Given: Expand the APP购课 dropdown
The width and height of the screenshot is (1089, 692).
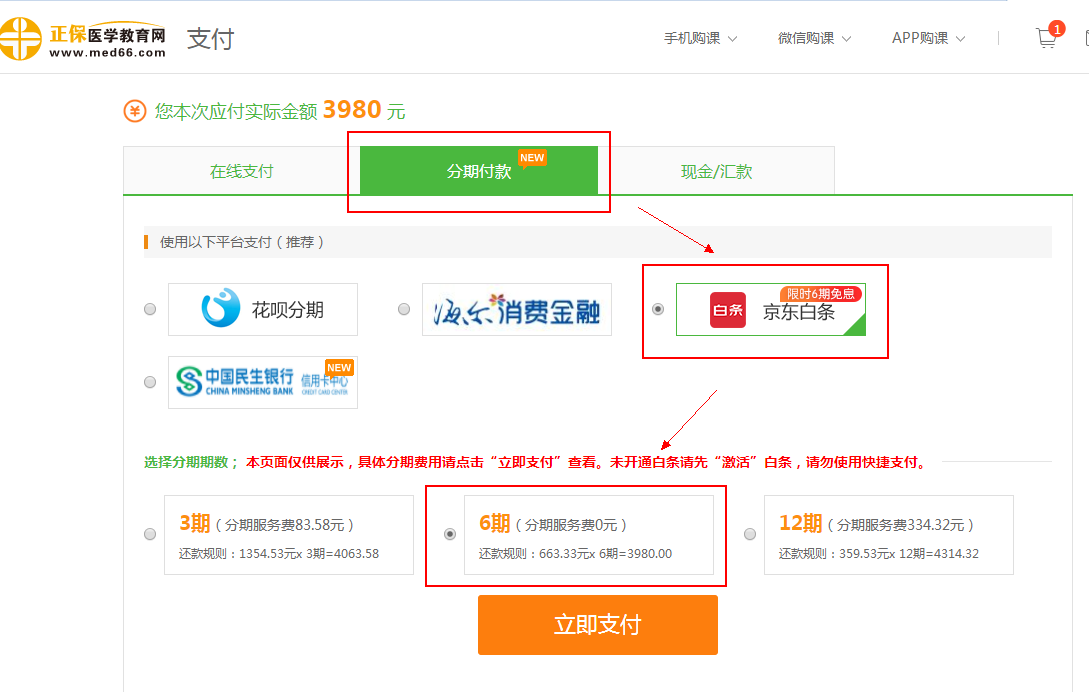Looking at the screenshot, I should [x=928, y=38].
